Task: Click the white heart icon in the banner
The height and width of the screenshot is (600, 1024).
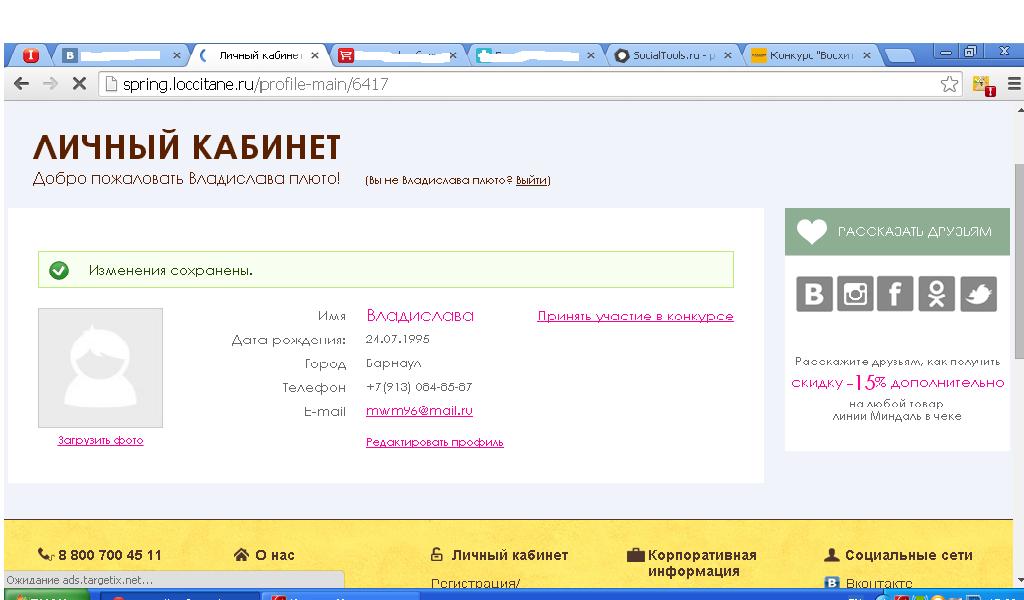Action: click(x=811, y=231)
